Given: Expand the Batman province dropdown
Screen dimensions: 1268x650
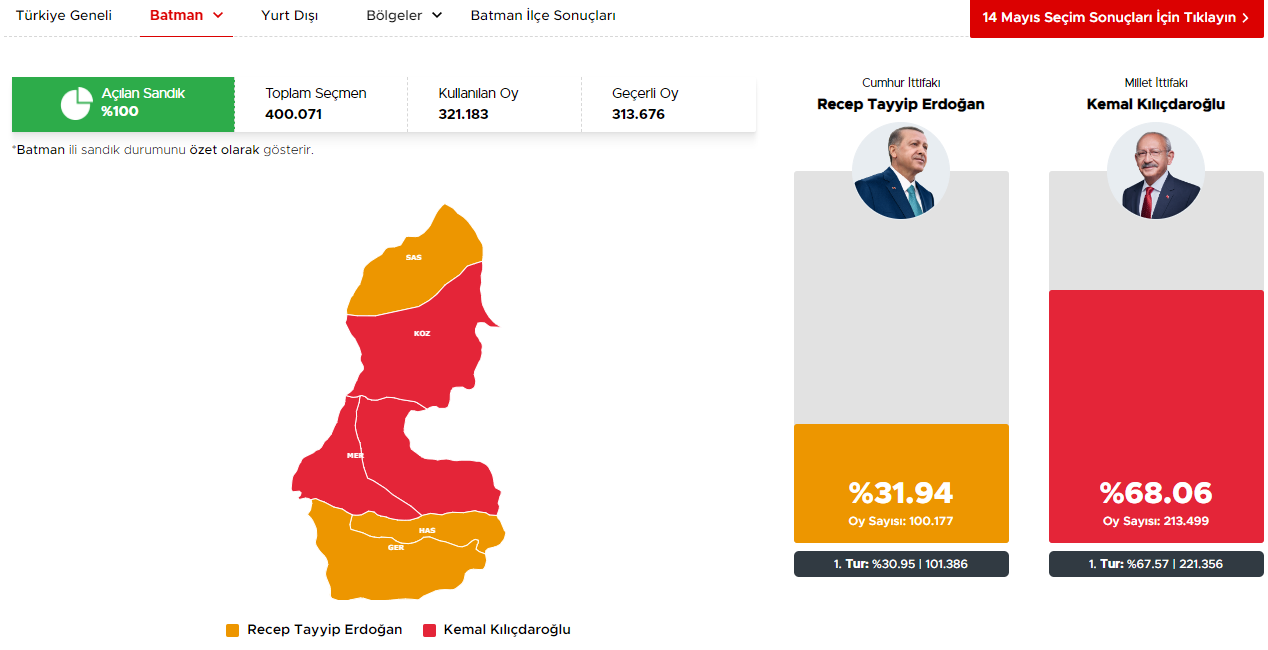Looking at the screenshot, I should coord(187,16).
